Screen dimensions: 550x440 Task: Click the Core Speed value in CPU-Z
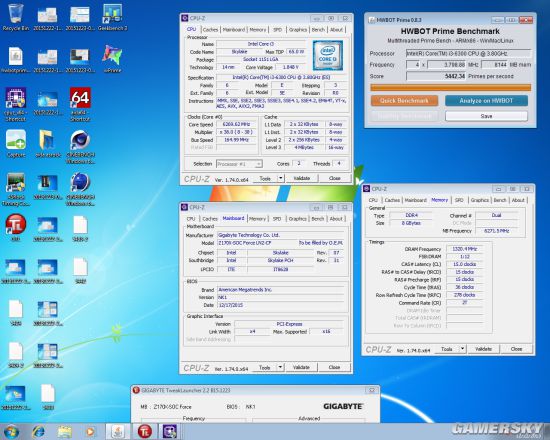(x=237, y=124)
